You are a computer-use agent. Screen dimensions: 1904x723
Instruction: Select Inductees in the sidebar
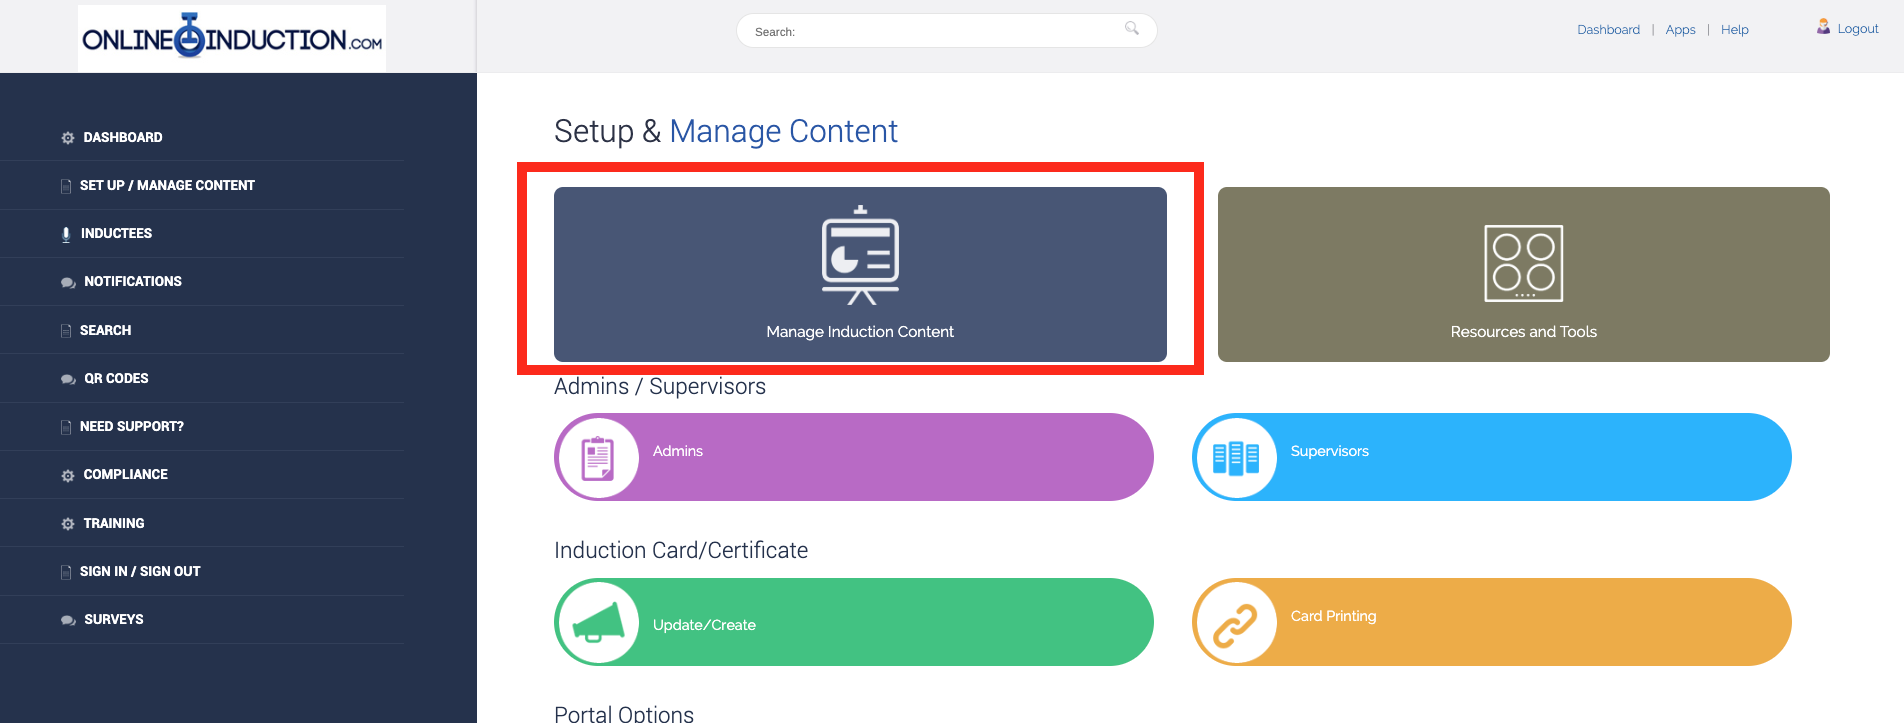116,233
